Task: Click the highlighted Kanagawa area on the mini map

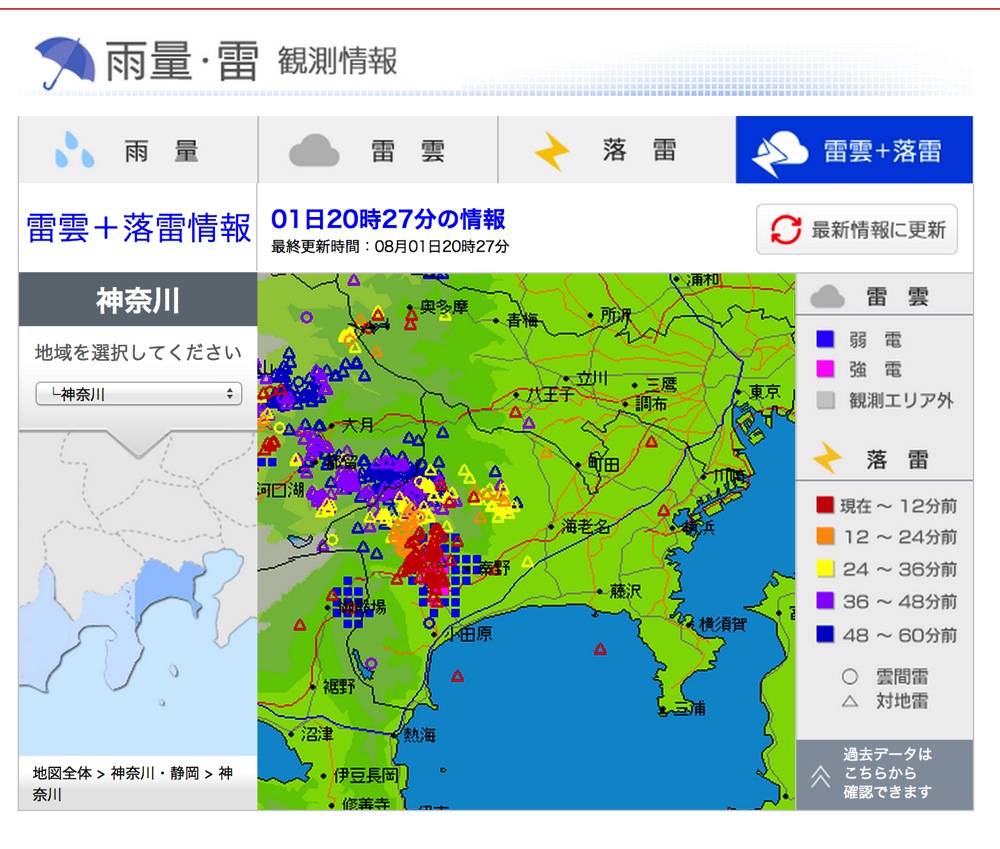Action: point(158,587)
